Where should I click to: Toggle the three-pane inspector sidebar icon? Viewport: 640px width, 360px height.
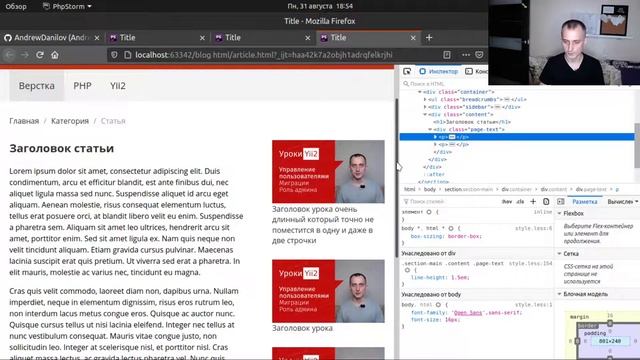561,201
